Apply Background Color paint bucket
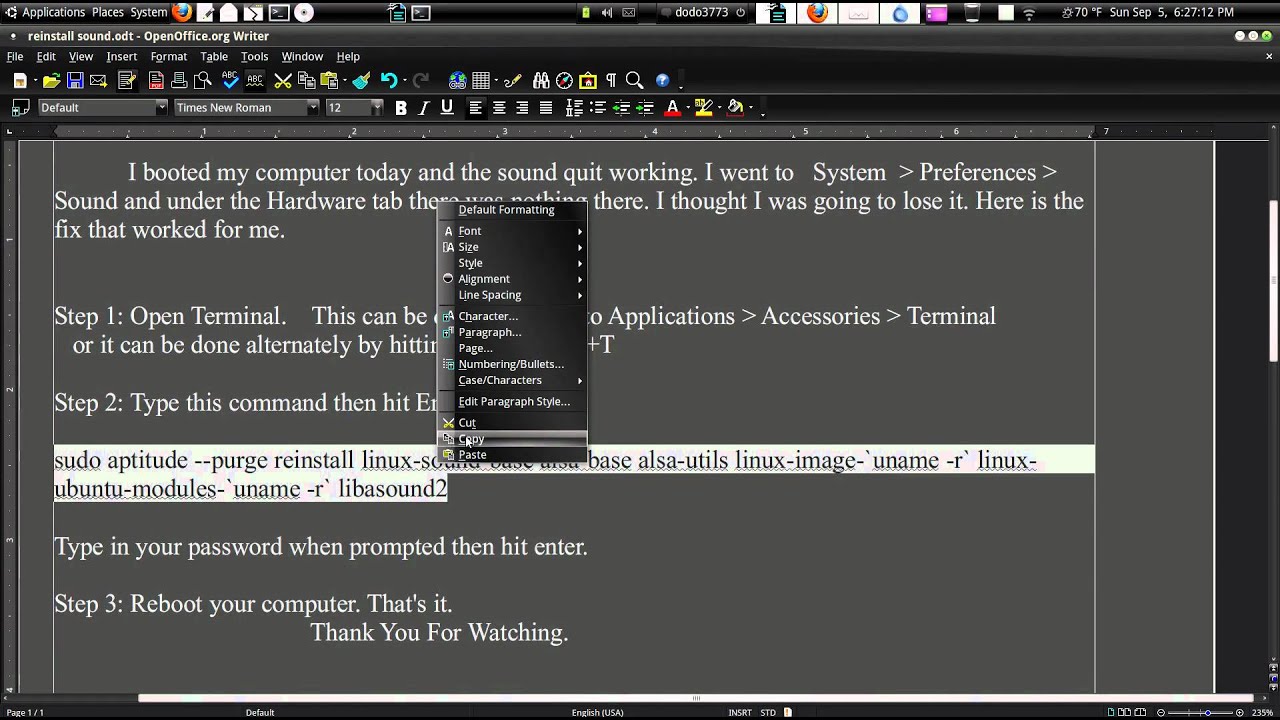Viewport: 1280px width, 720px height. 736,107
